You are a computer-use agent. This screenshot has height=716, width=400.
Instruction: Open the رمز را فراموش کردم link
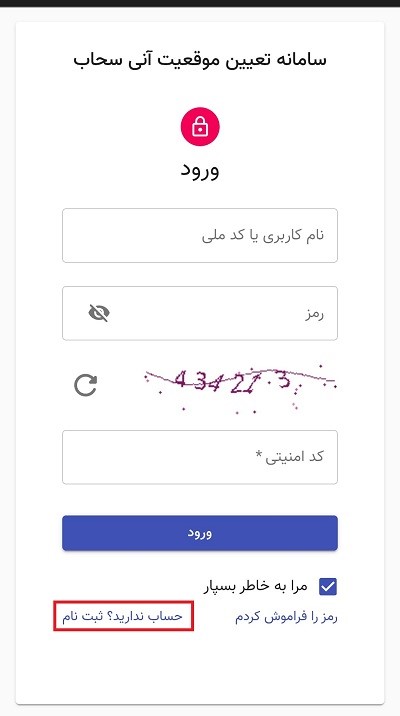[286, 616]
